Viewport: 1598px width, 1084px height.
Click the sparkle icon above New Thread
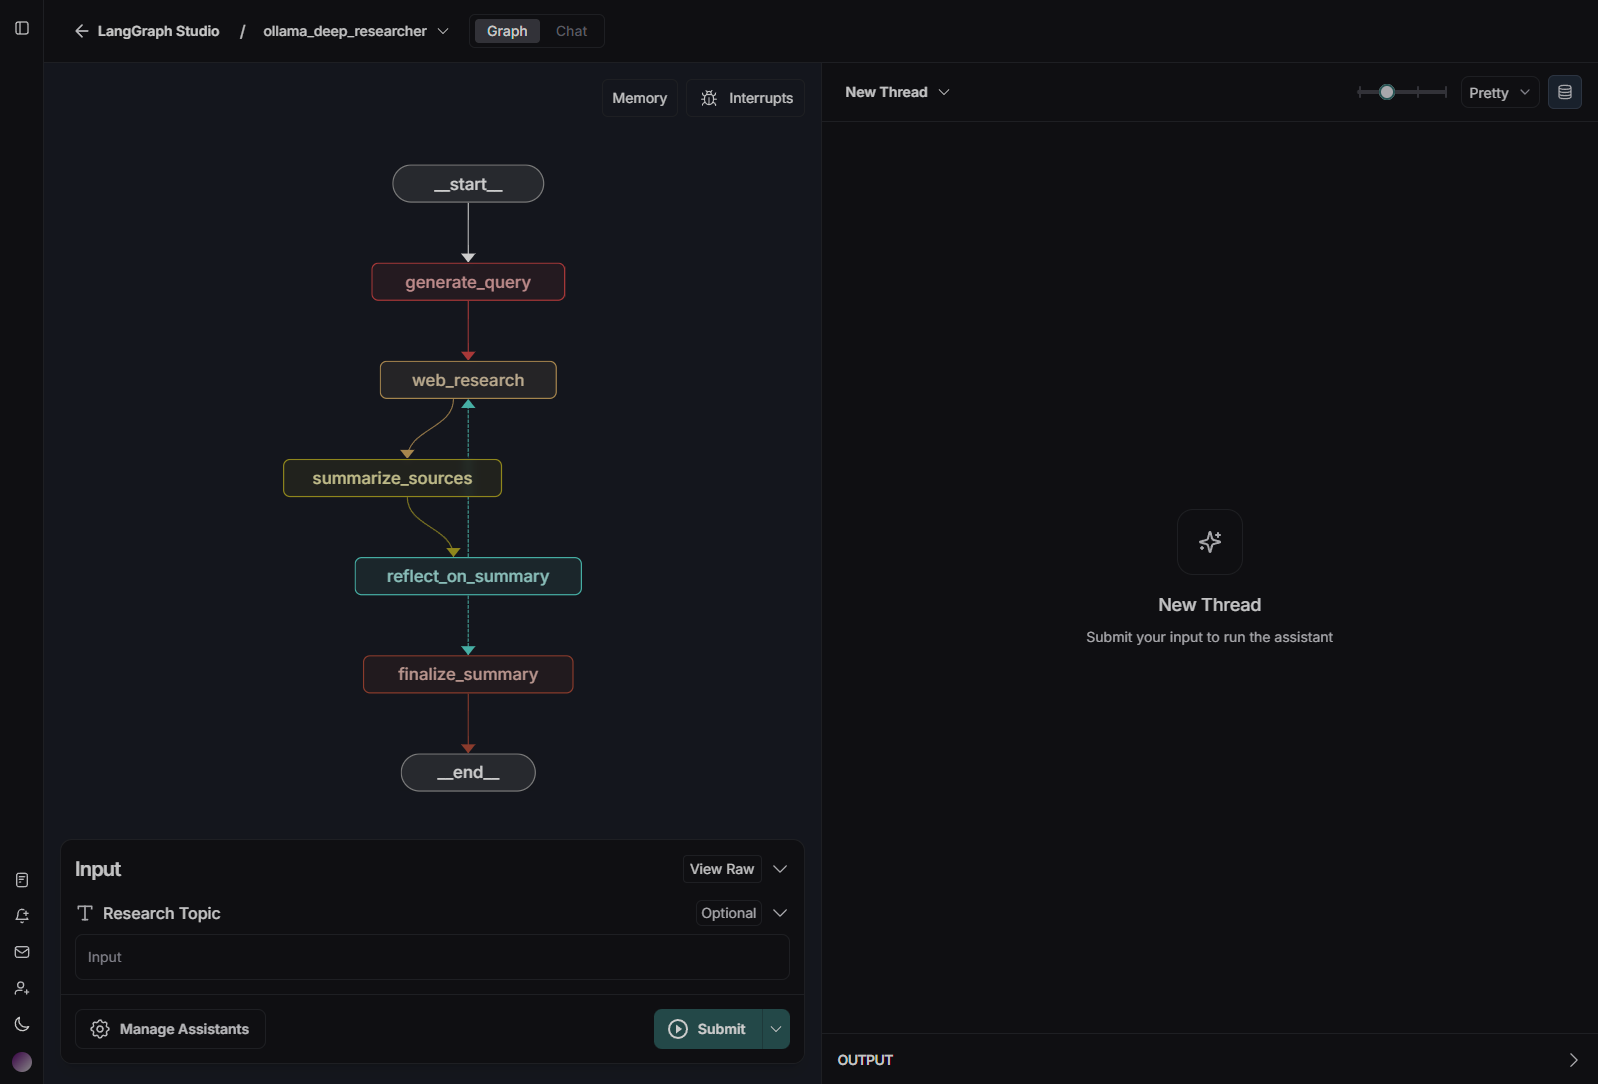(x=1210, y=542)
